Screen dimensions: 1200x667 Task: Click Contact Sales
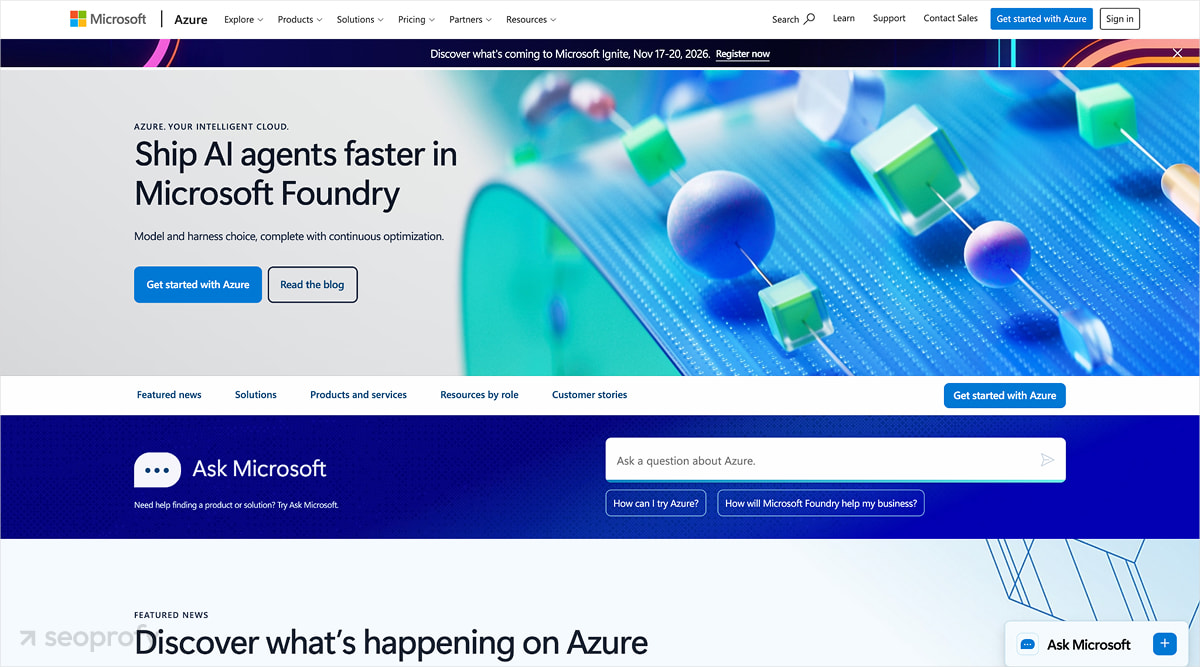click(951, 18)
